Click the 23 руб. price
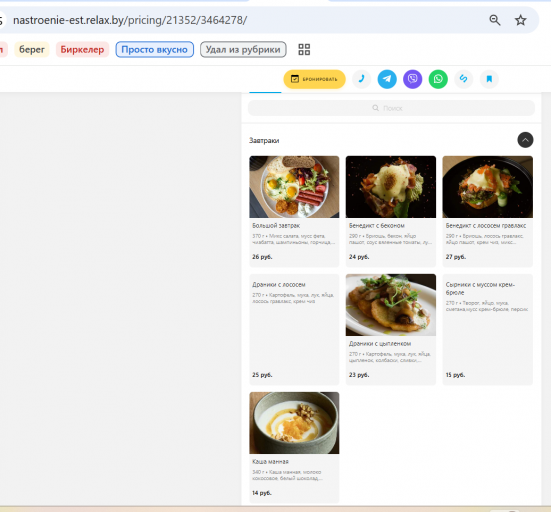The height and width of the screenshot is (512, 551). [x=359, y=375]
